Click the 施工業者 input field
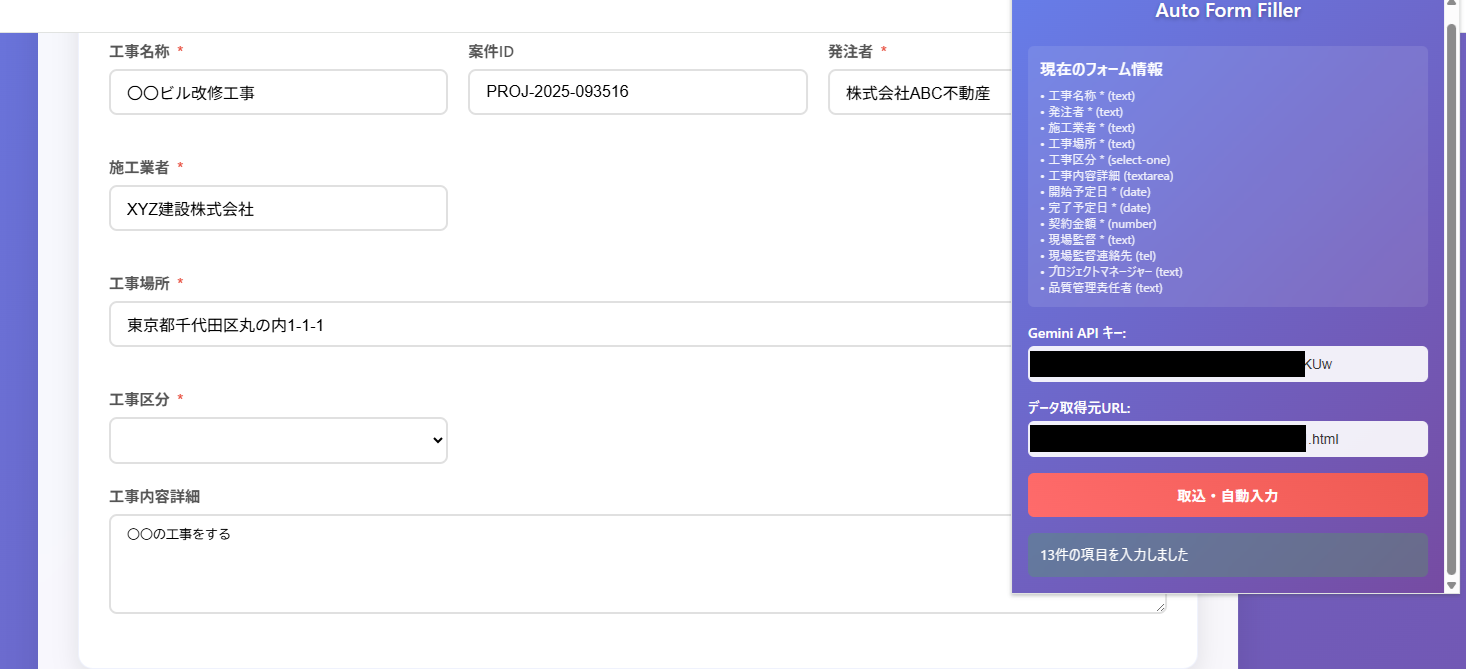 pyautogui.click(x=278, y=207)
